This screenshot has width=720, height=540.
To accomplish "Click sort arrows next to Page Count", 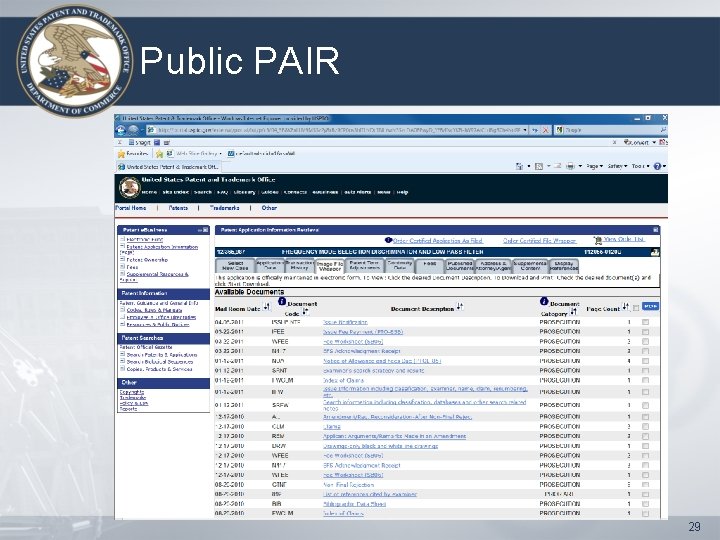I will (x=625, y=306).
